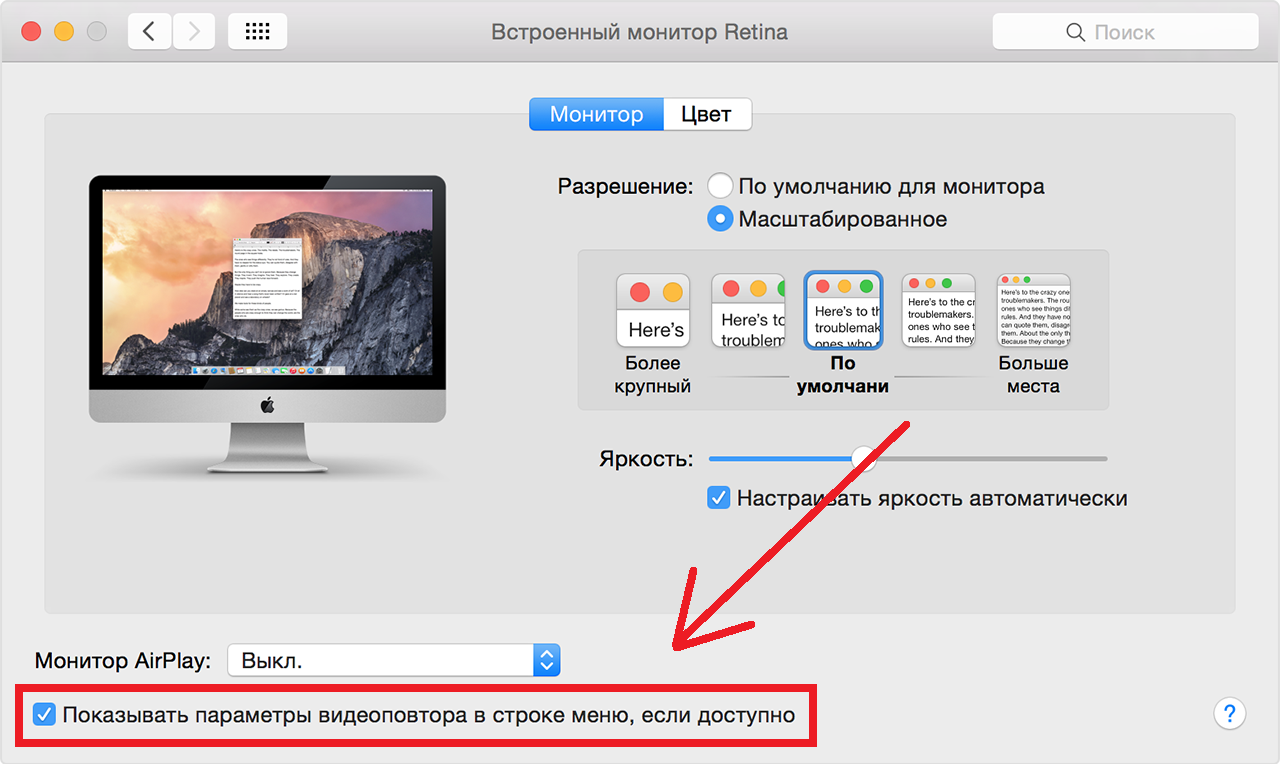Viewport: 1280px width, 764px height.
Task: Switch to the Цвет tab
Action: pos(707,114)
